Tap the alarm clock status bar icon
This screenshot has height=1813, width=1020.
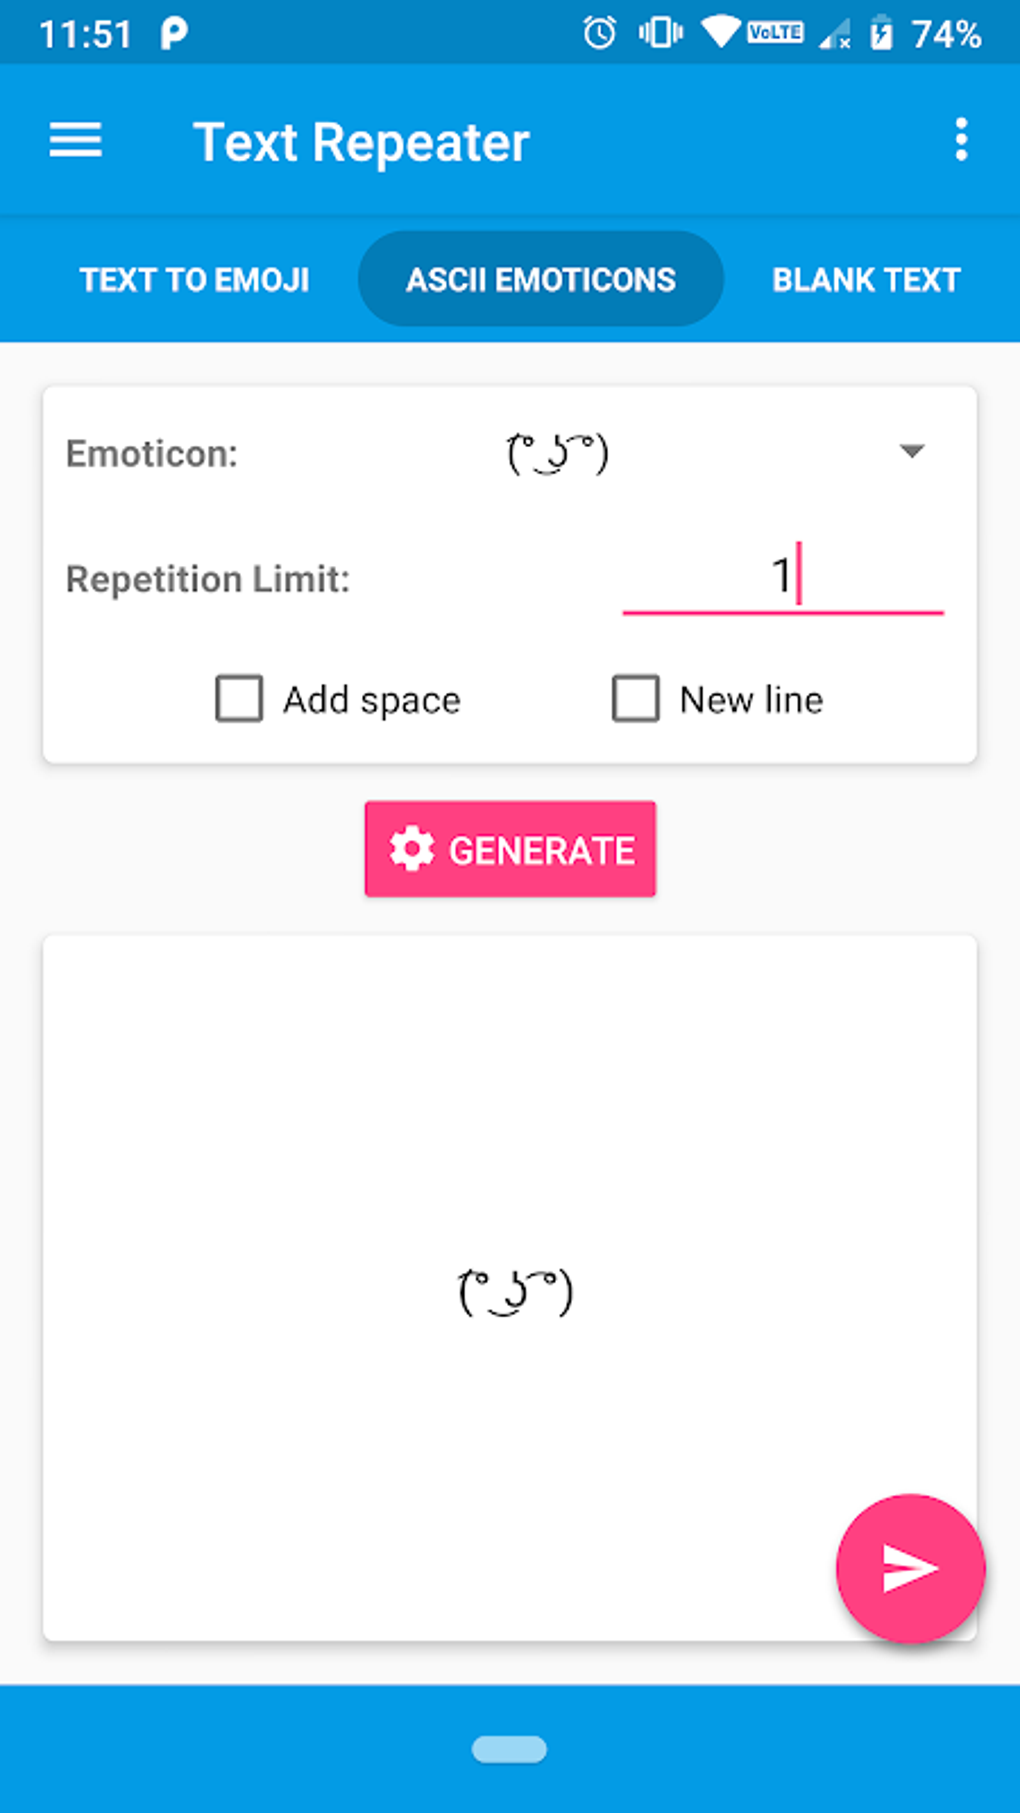598,33
